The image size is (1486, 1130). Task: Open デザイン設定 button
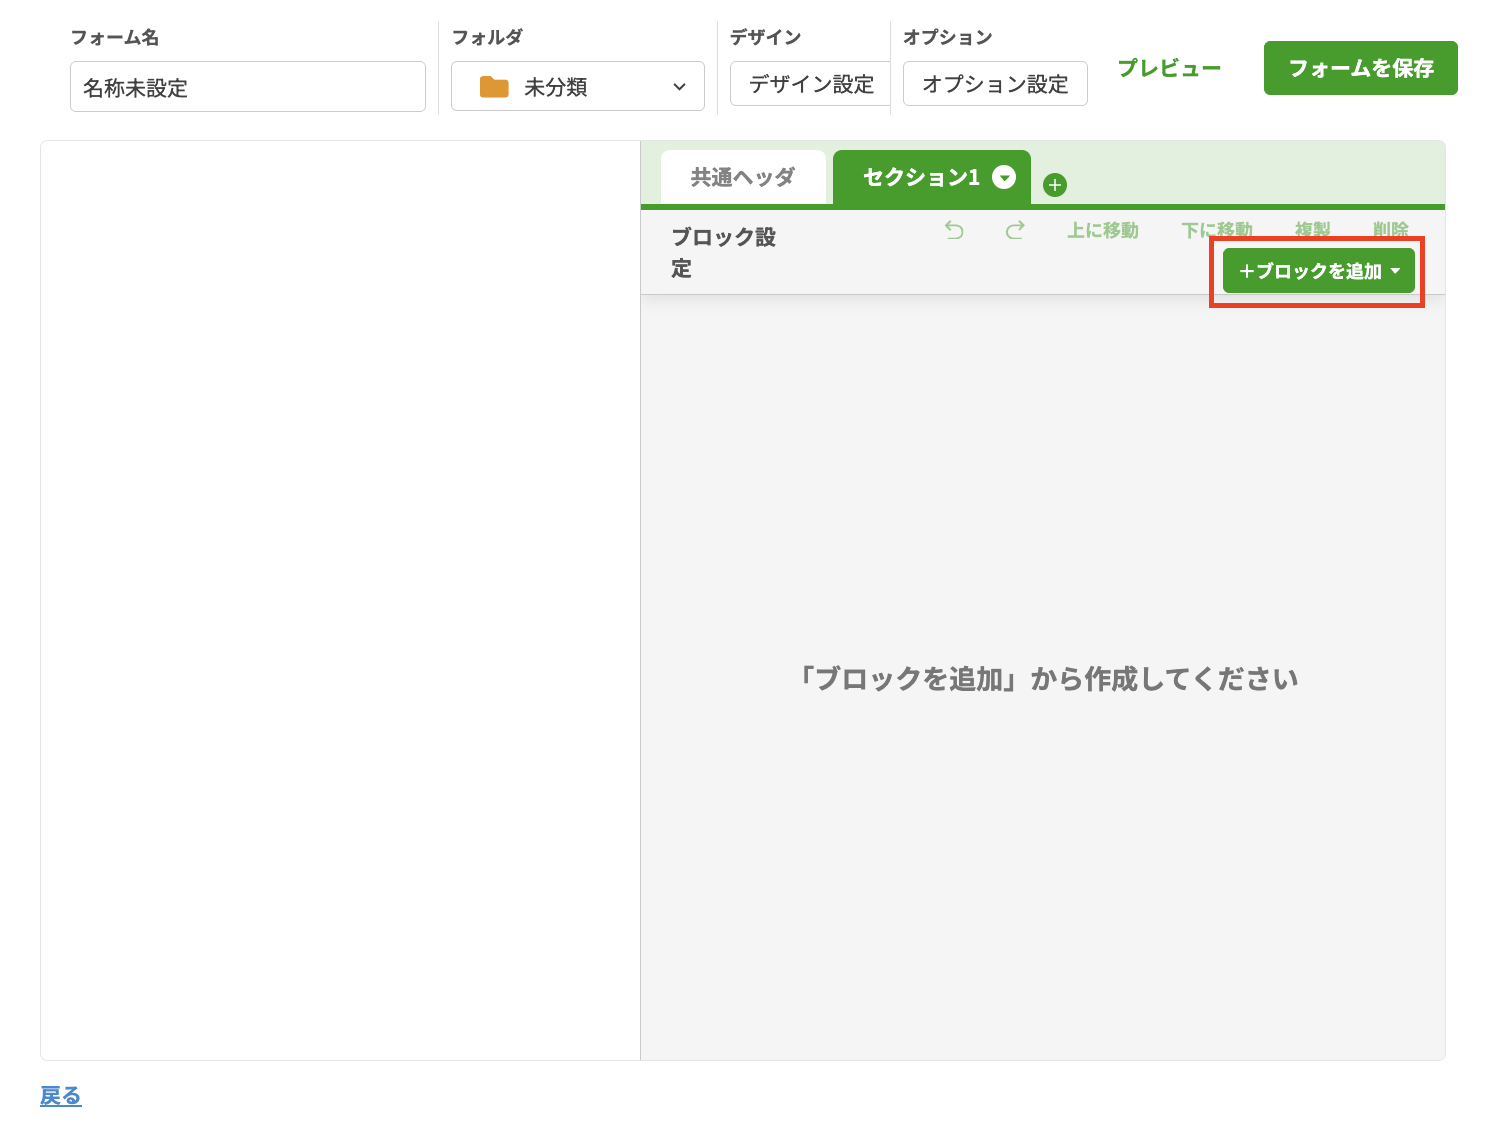pos(811,84)
